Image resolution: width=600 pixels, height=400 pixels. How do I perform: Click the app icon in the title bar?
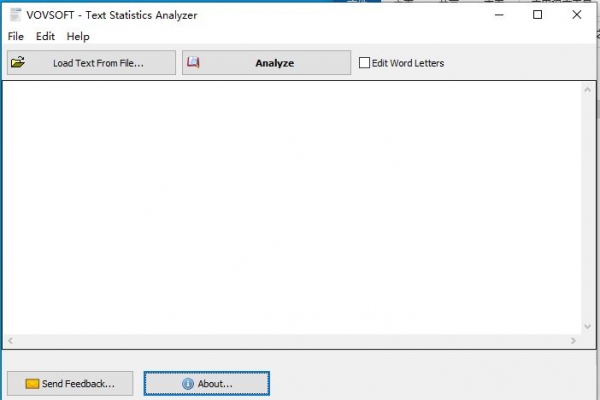click(15, 15)
